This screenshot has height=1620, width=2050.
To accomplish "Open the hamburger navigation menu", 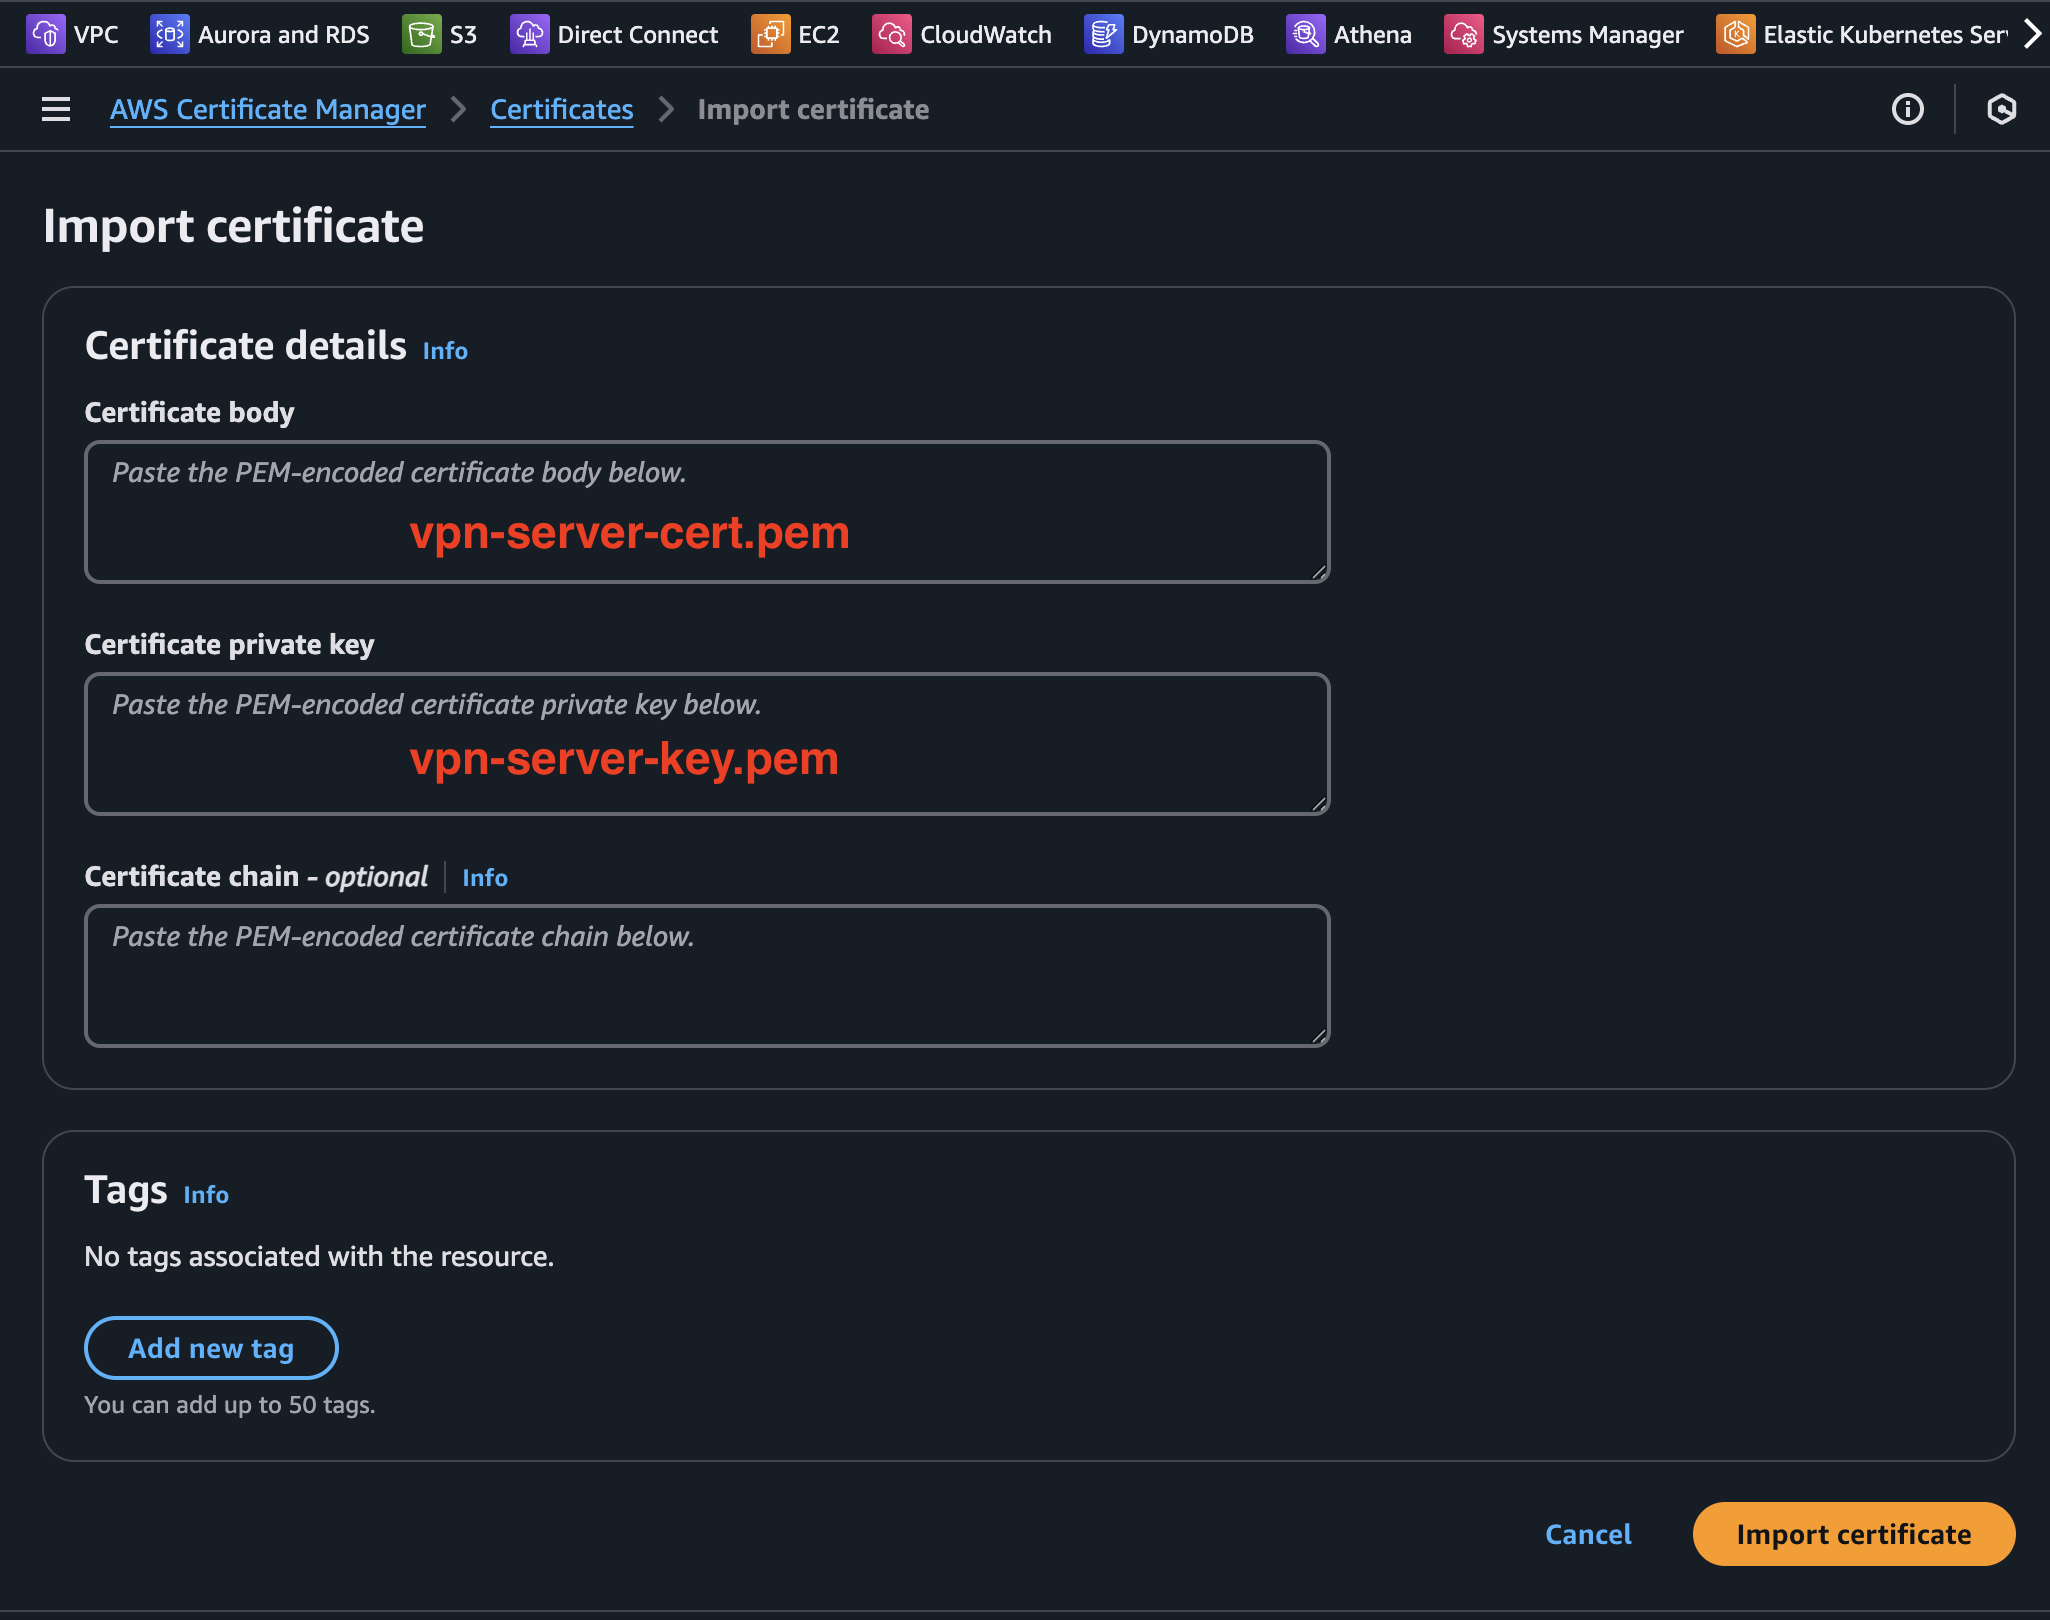I will coord(56,109).
